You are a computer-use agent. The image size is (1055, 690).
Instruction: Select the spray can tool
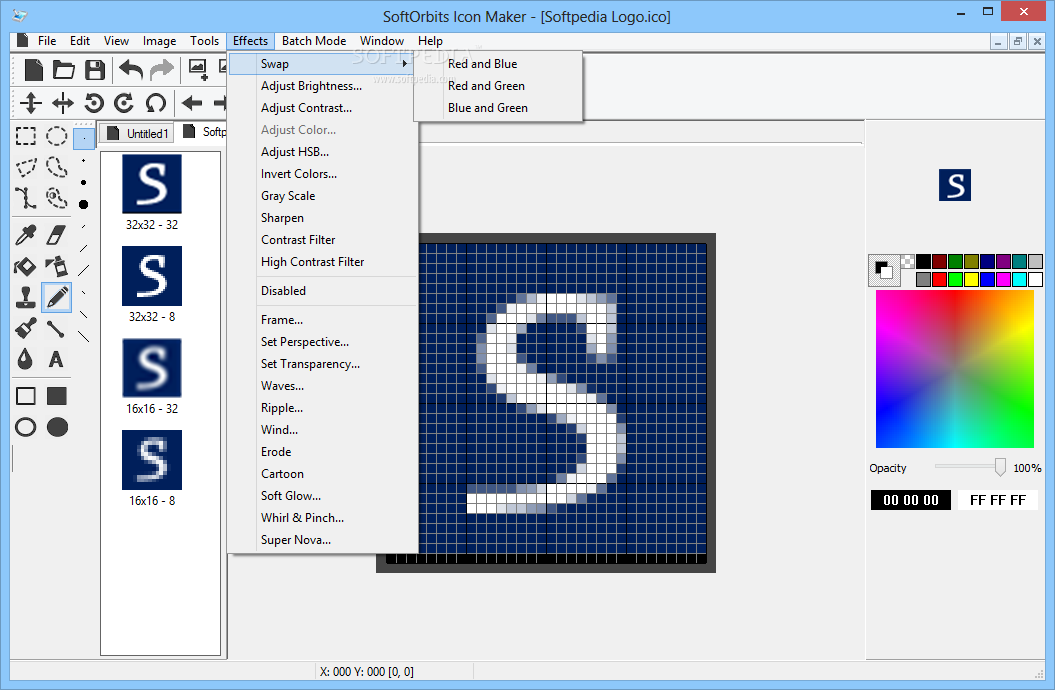click(x=57, y=266)
